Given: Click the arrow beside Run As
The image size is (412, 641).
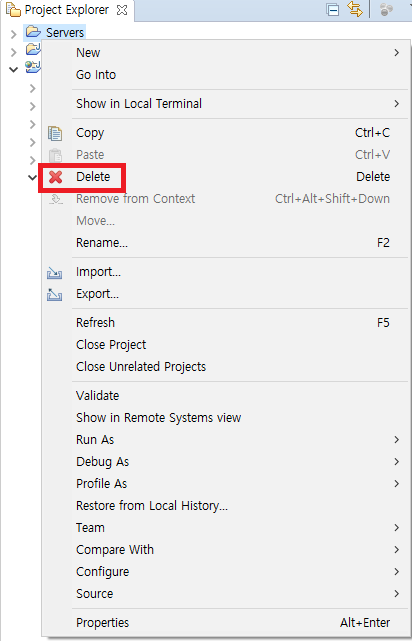Looking at the screenshot, I should 396,440.
